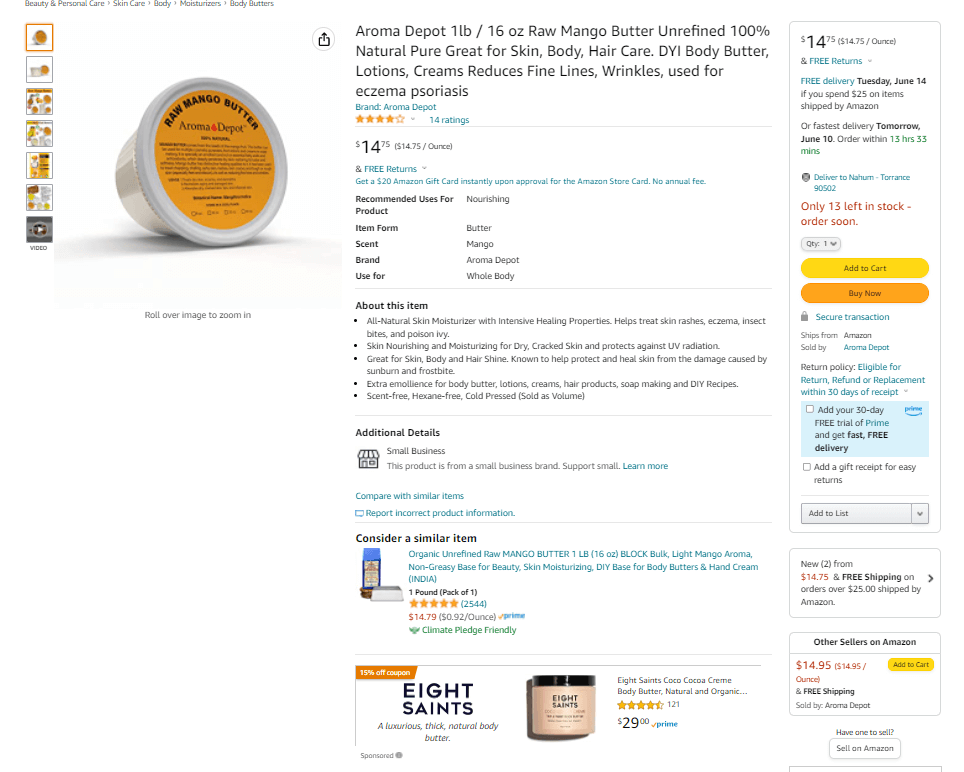964x772 pixels.
Task: Click the prime logo beside the similar item
Action: point(511,616)
